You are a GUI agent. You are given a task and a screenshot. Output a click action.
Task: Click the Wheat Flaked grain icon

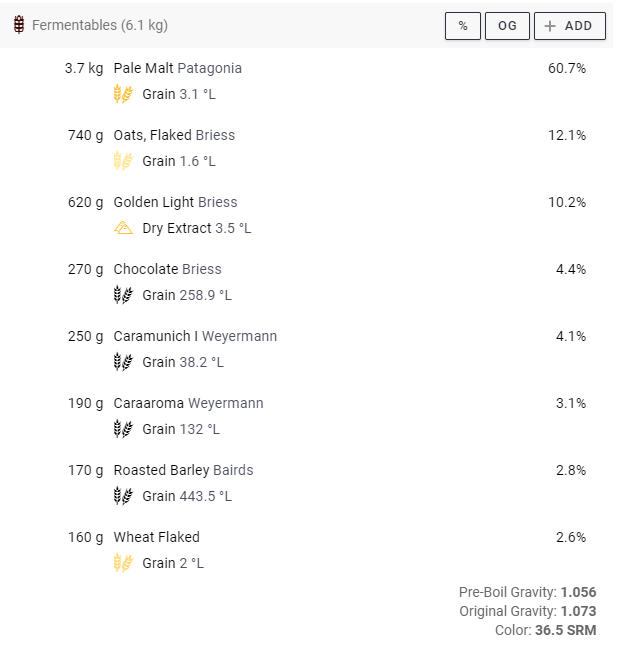tap(123, 563)
